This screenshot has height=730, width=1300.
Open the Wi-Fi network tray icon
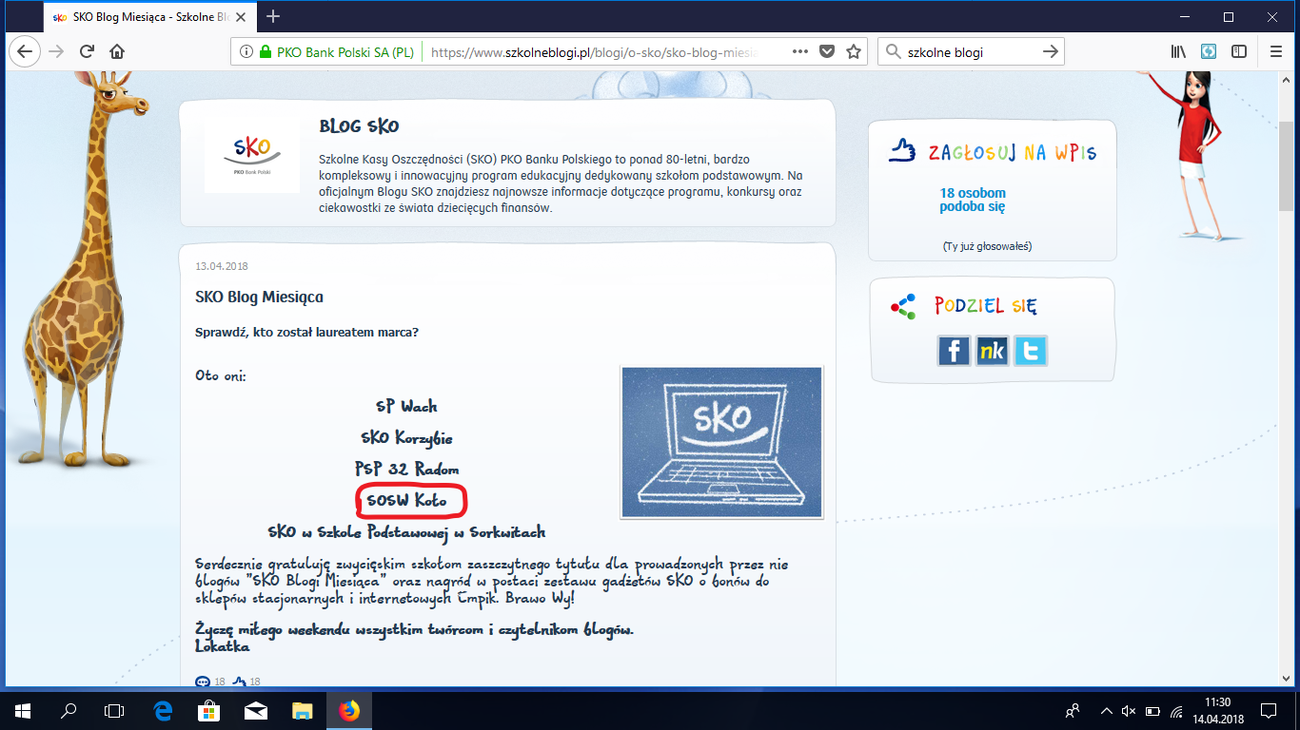pos(1175,711)
